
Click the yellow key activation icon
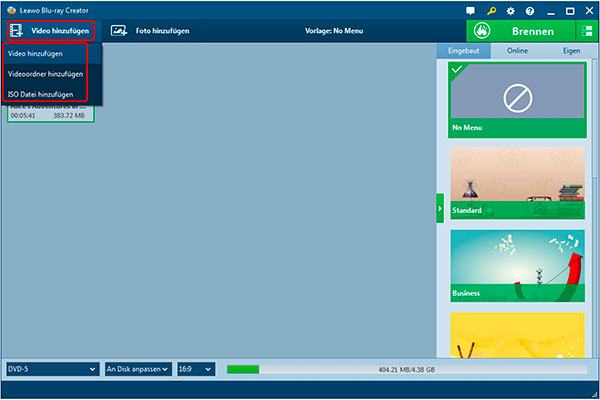click(491, 11)
